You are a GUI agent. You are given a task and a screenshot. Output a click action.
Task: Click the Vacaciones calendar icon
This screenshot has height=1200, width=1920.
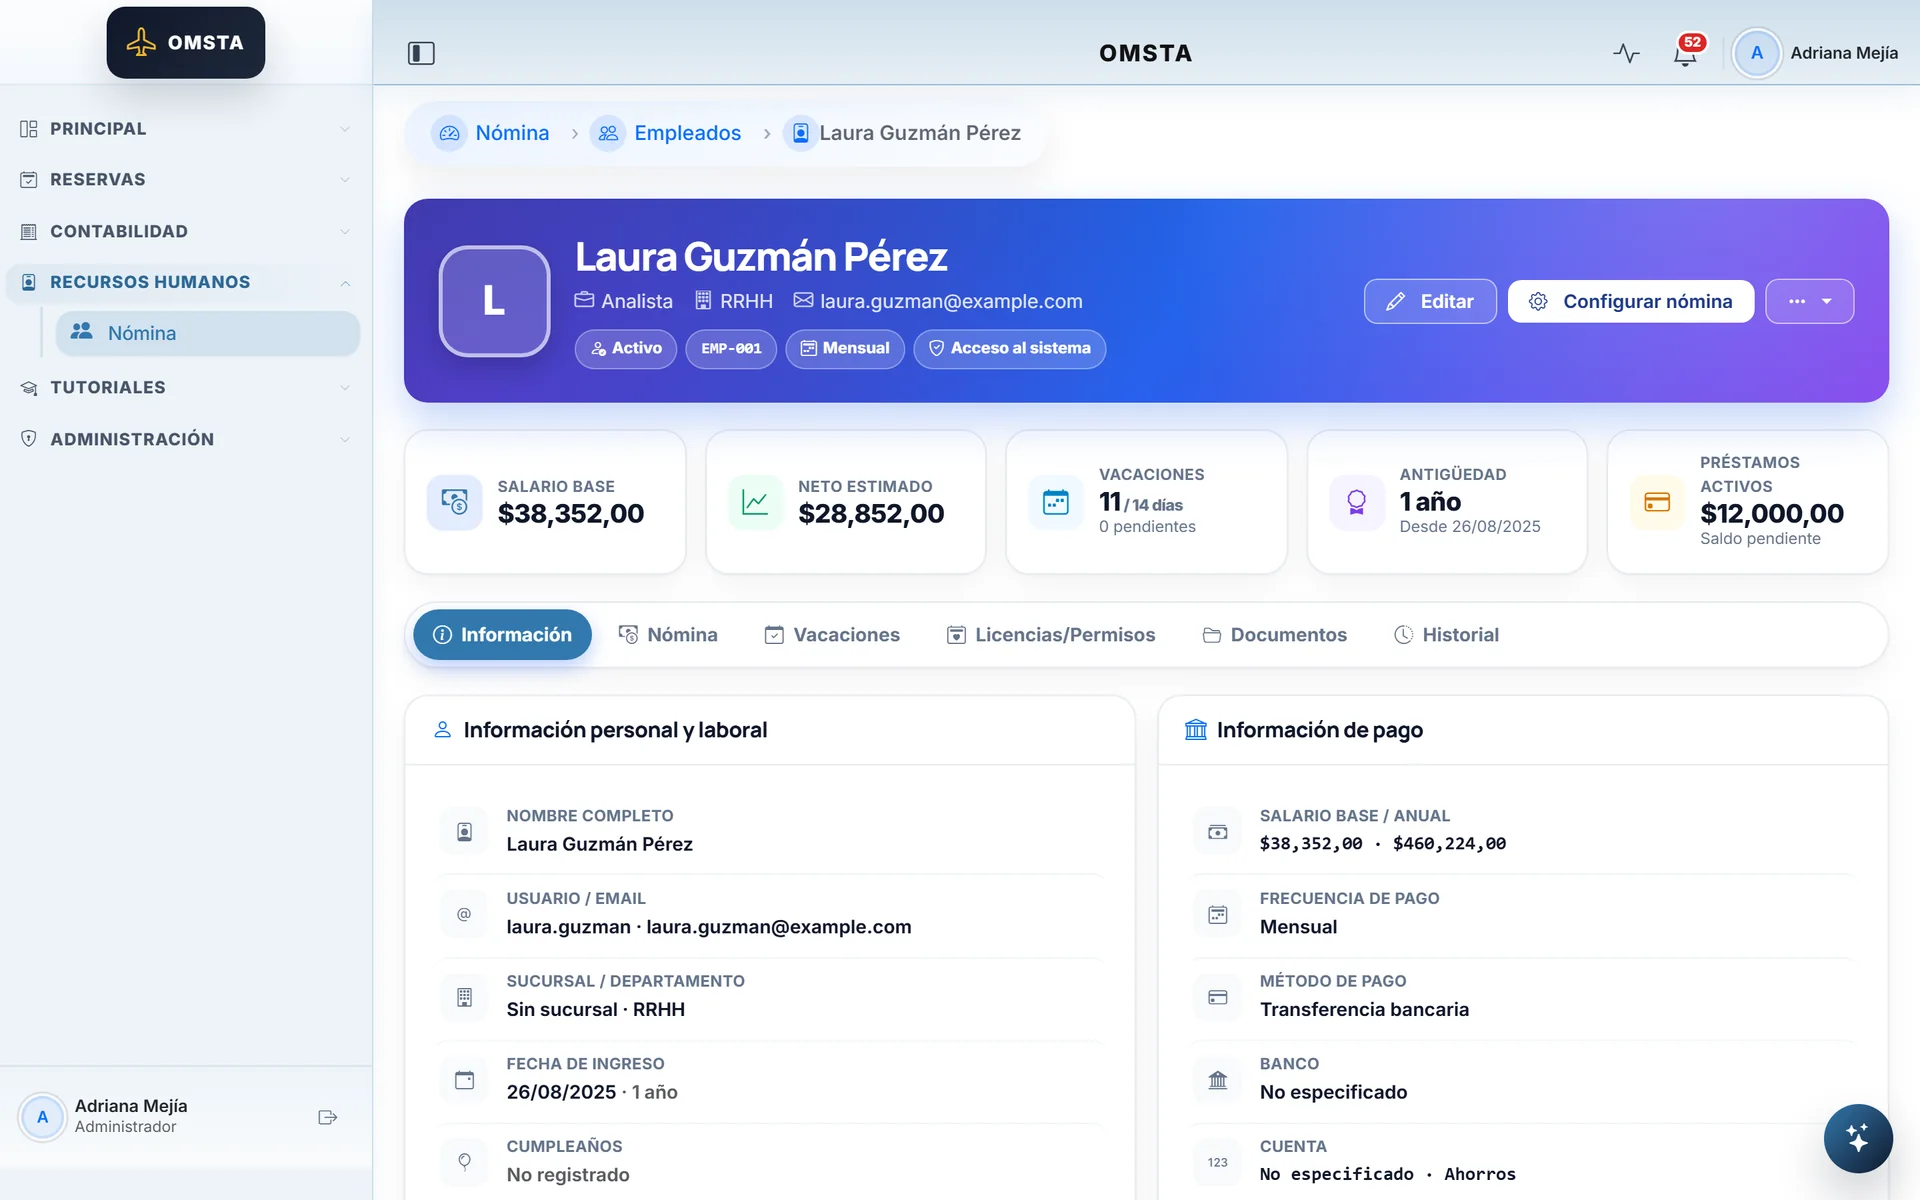pyautogui.click(x=1056, y=502)
